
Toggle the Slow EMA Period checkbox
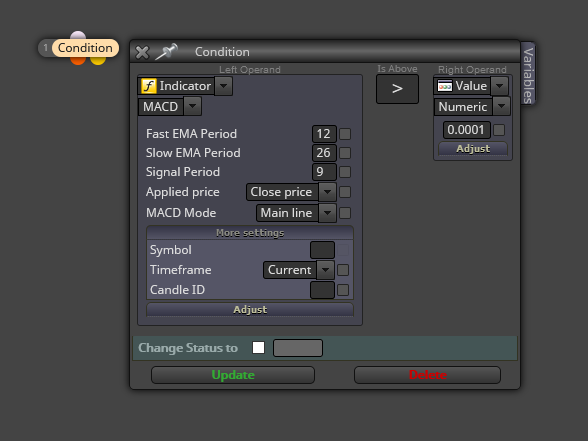point(345,153)
